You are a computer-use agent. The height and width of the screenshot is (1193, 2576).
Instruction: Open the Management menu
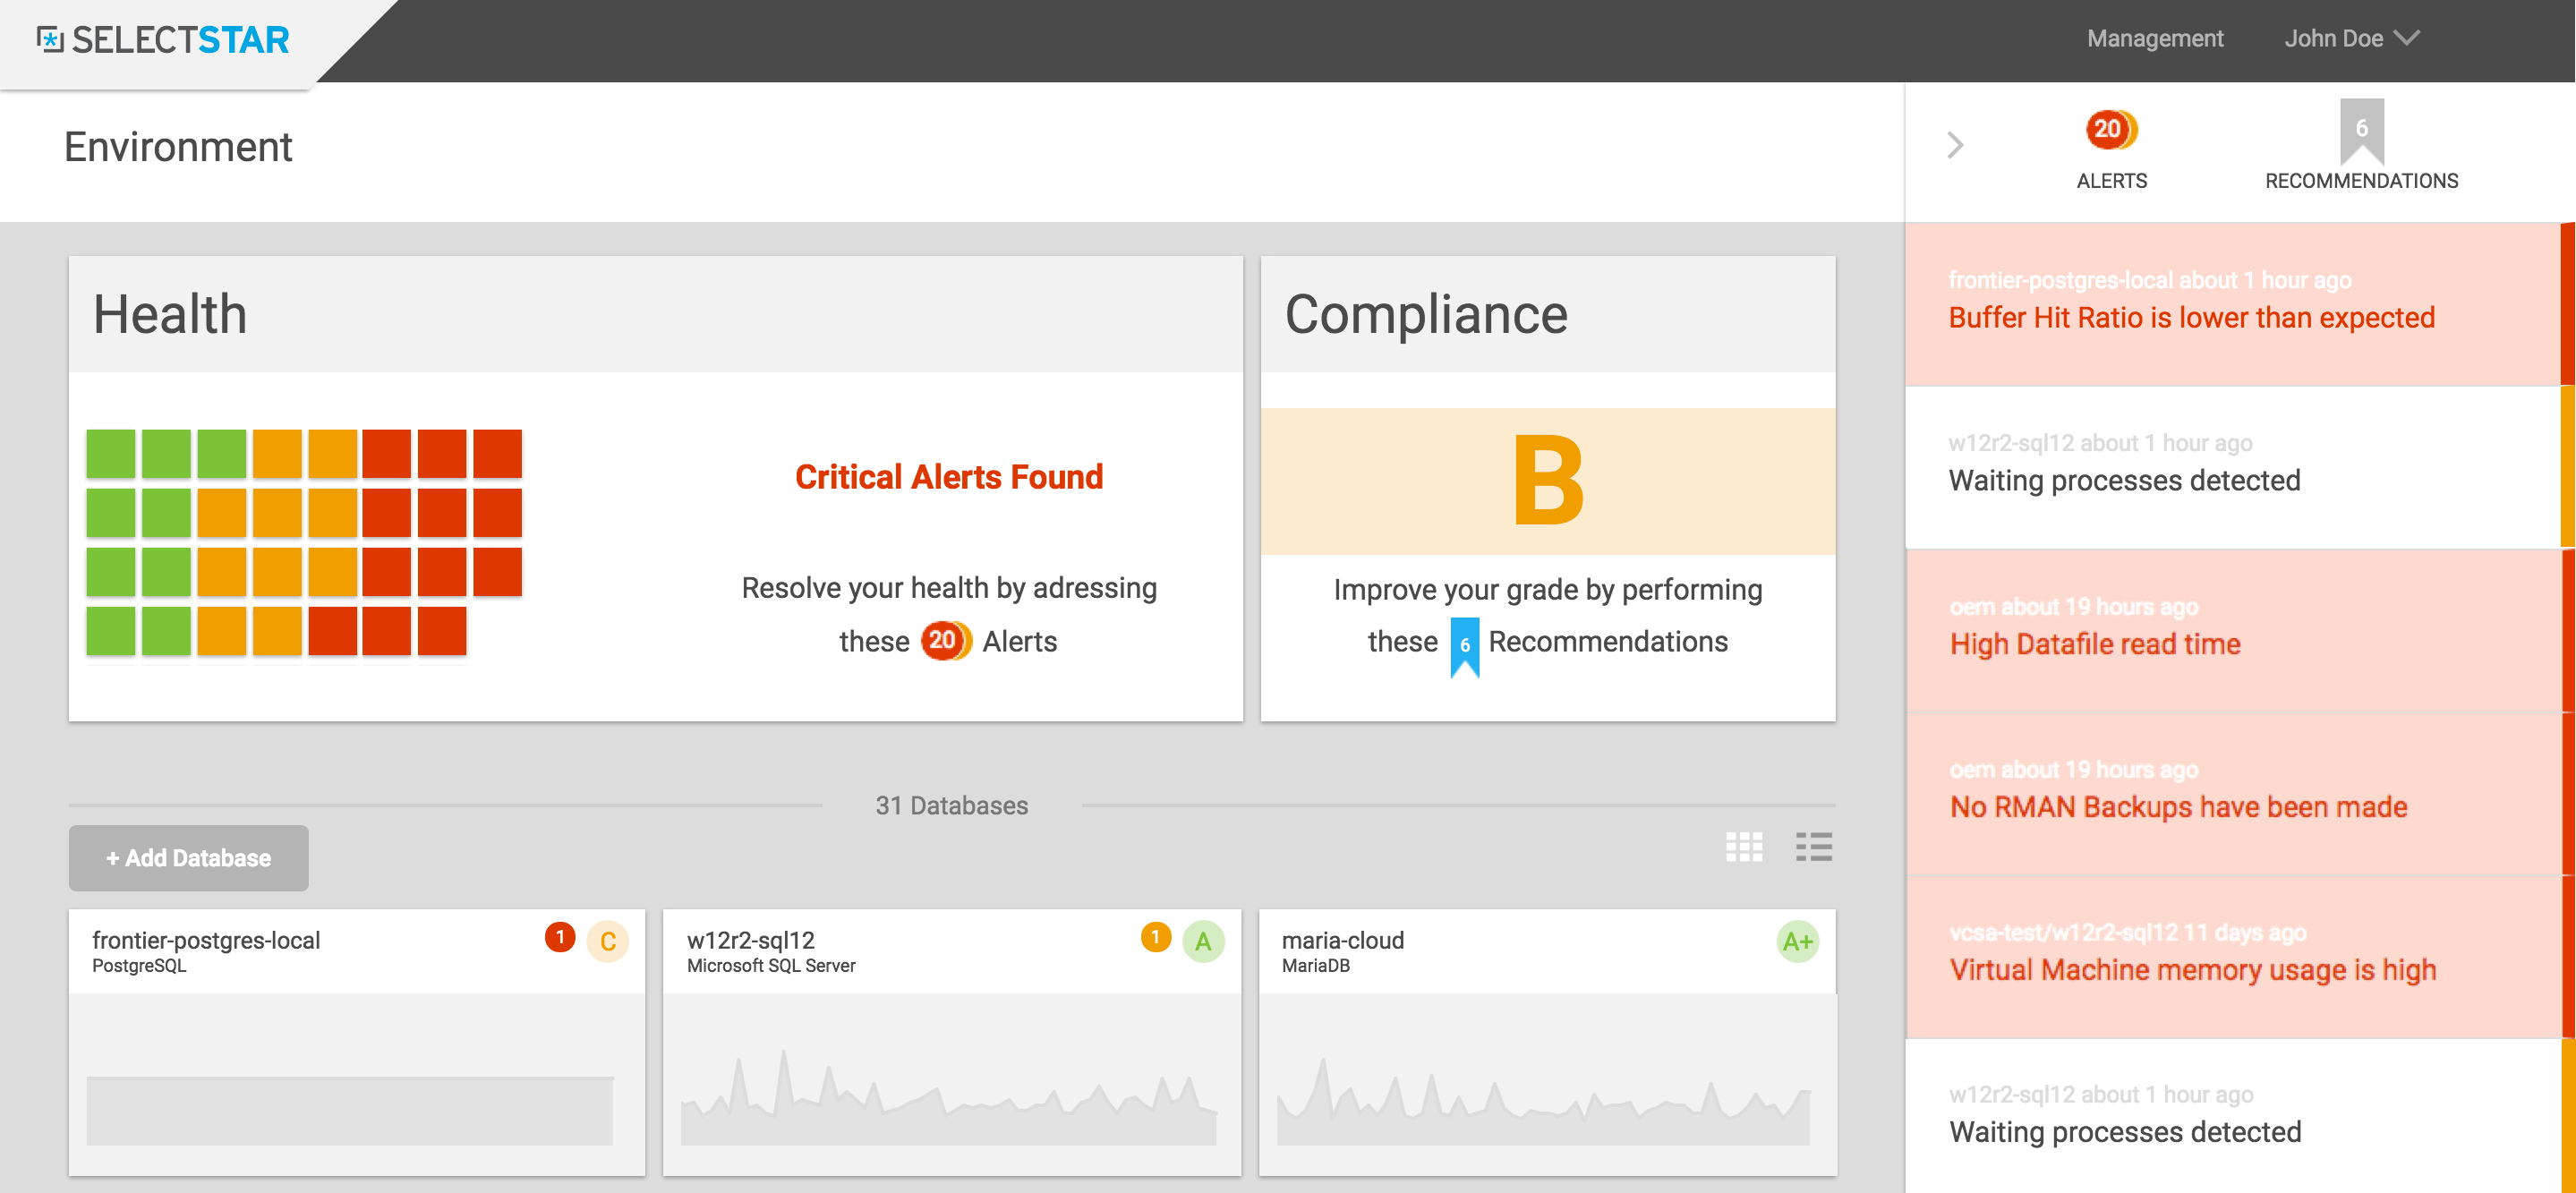[x=2154, y=39]
